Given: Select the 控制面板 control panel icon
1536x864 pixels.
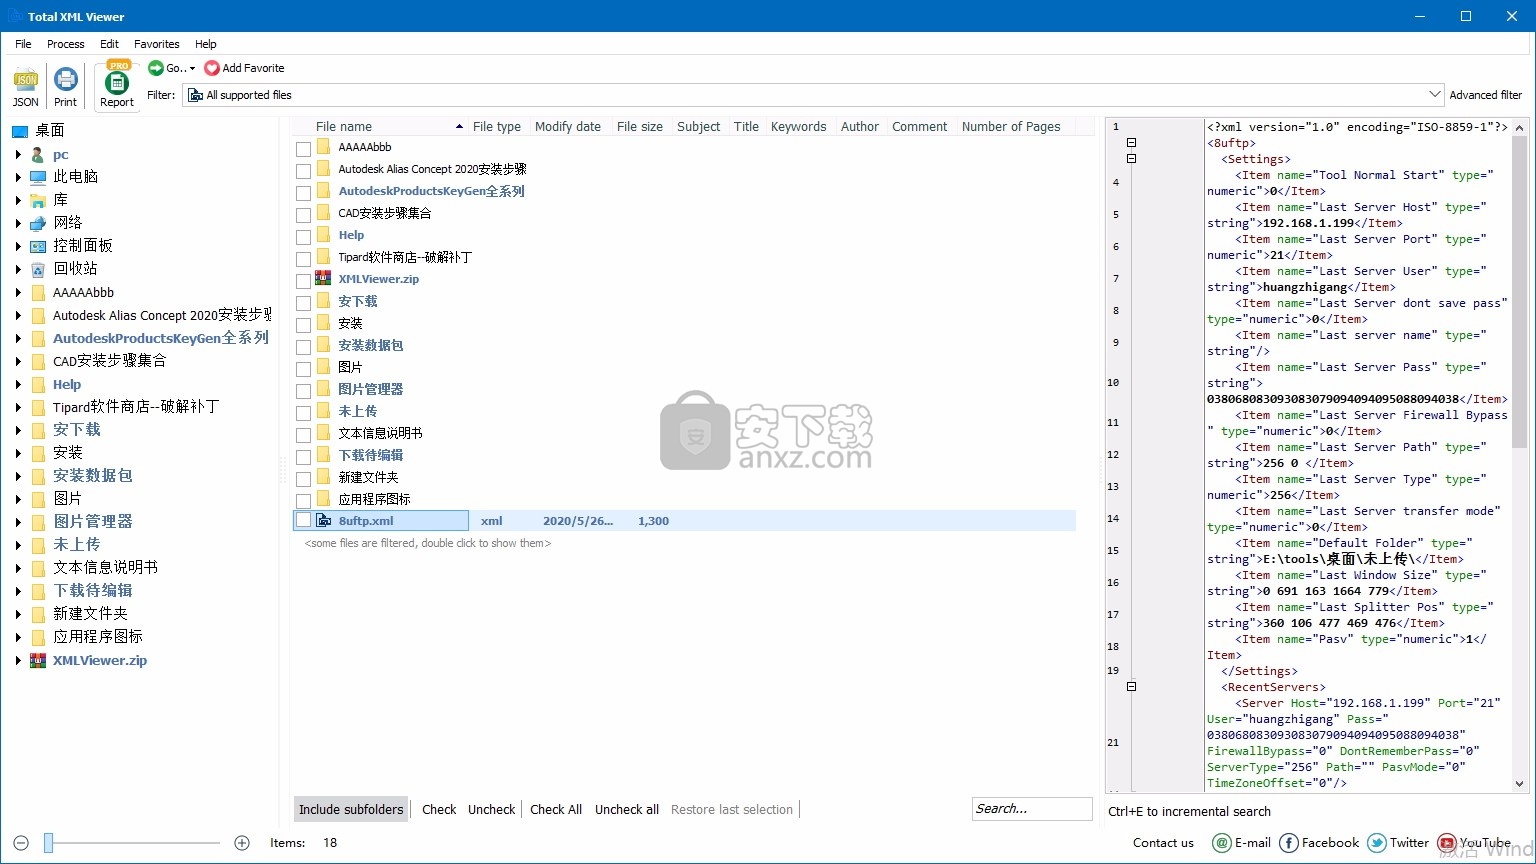Looking at the screenshot, I should coord(38,246).
